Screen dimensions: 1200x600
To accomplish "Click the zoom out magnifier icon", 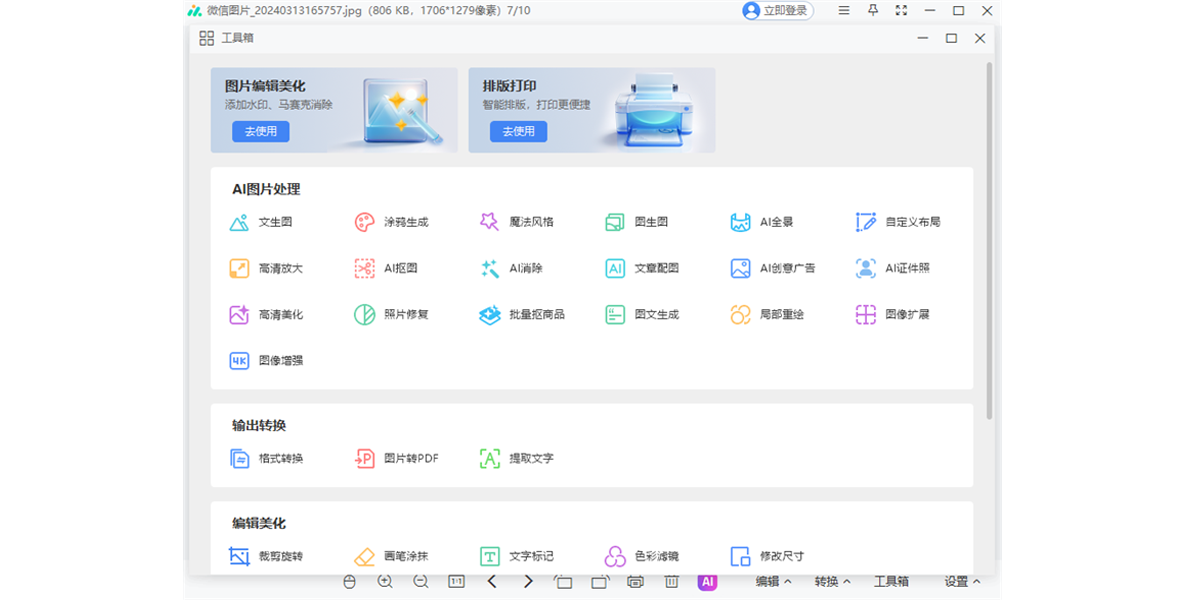I will coord(421,582).
